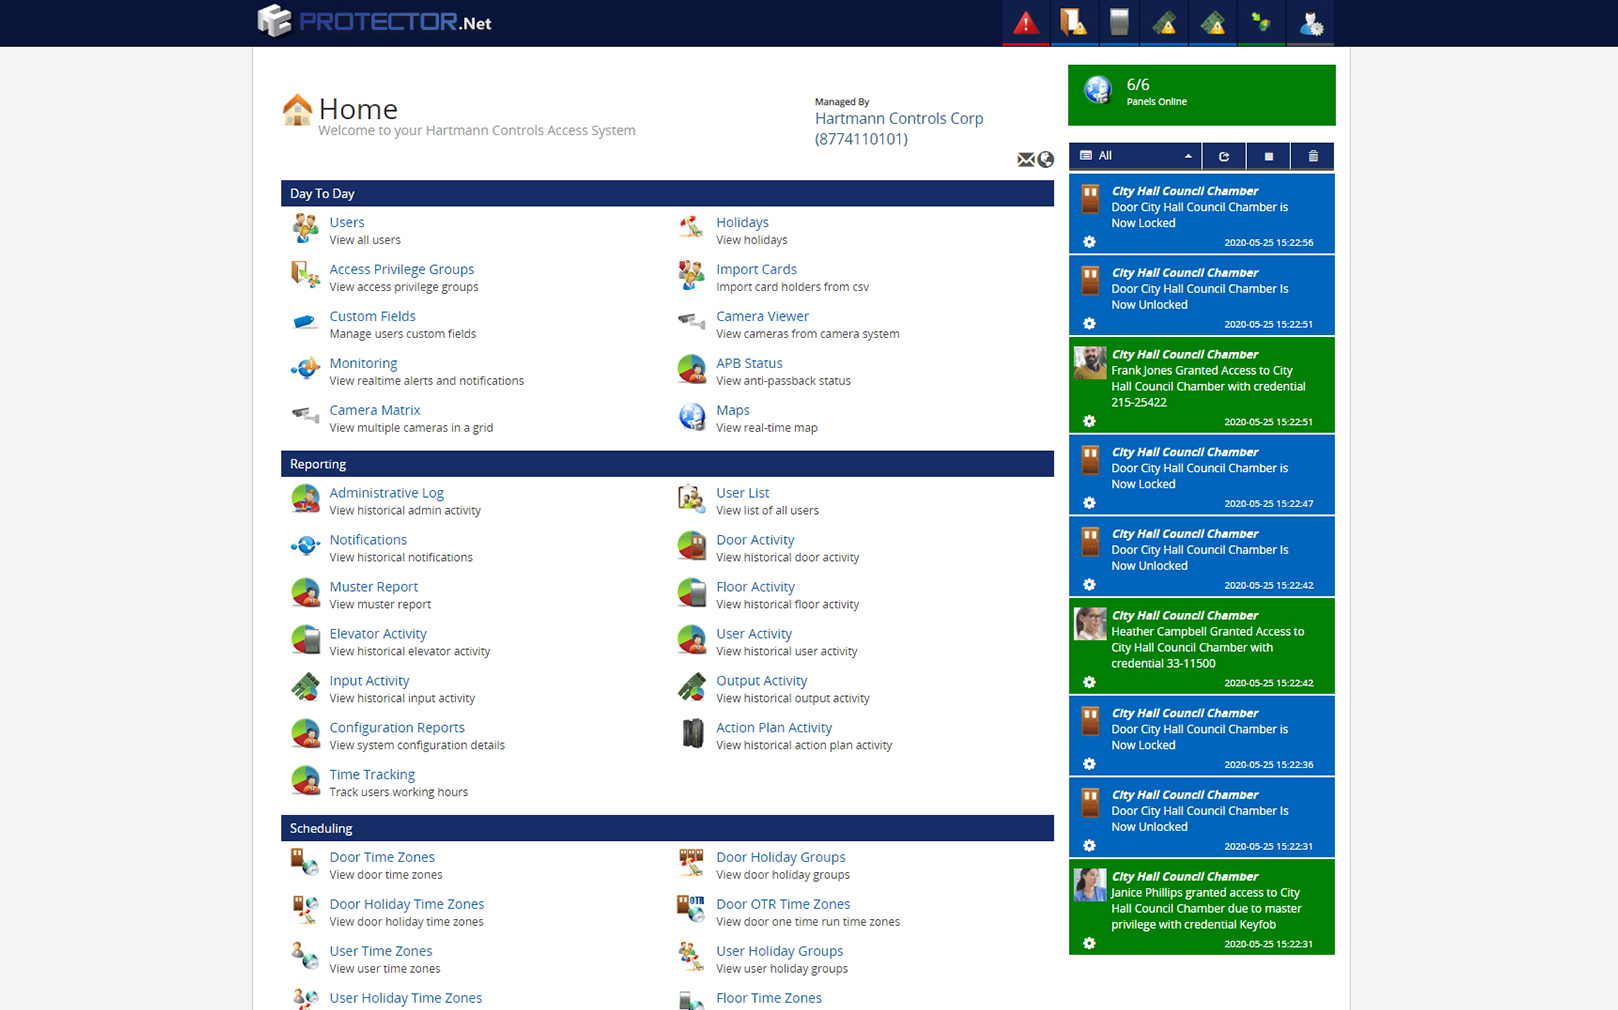Clear notifications with the trash can icon
Screen dimensions: 1618x1010
(1313, 156)
